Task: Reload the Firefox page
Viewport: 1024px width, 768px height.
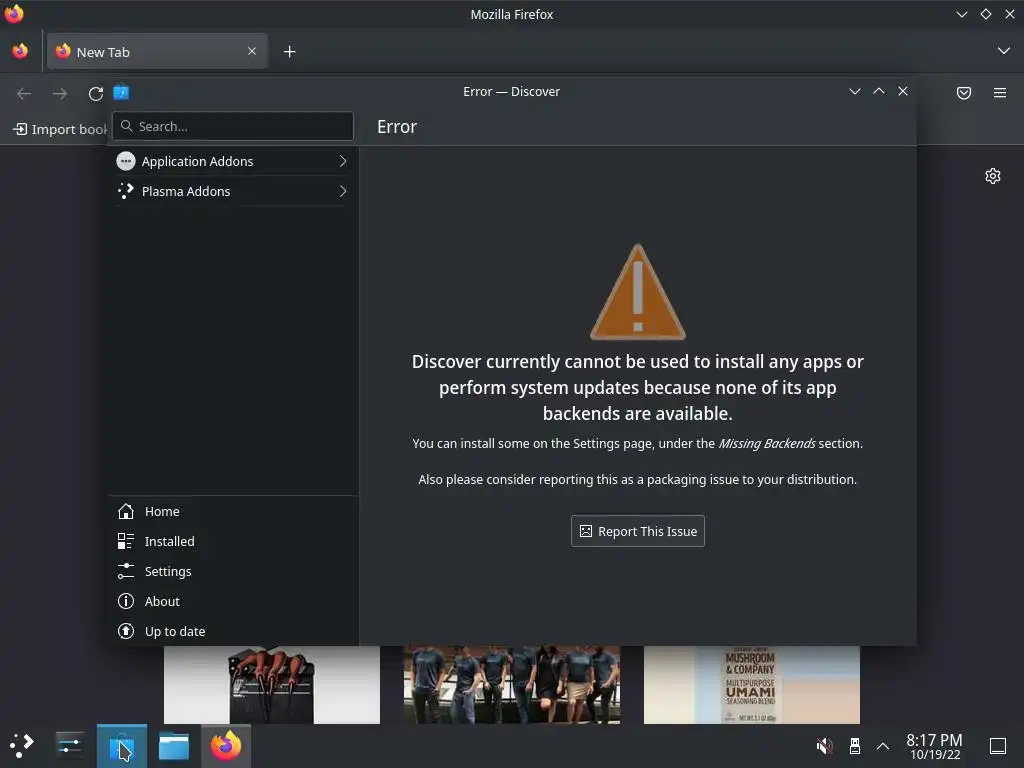Action: click(96, 93)
